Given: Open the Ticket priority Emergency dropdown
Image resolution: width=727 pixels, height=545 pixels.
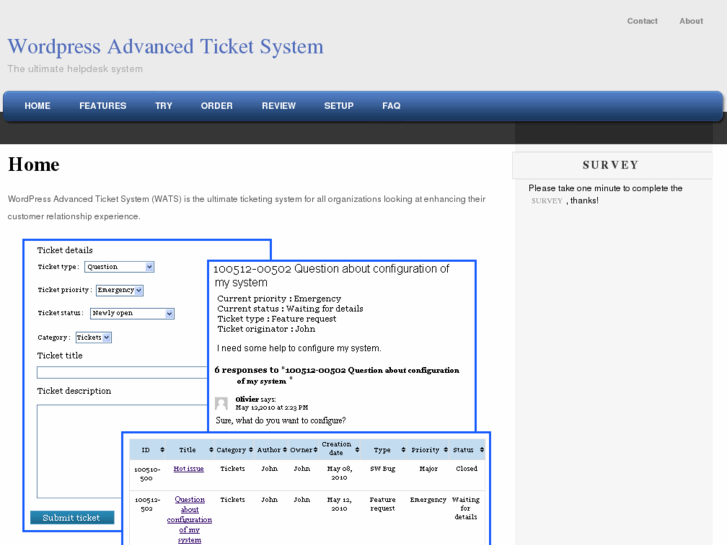Looking at the screenshot, I should 120,290.
